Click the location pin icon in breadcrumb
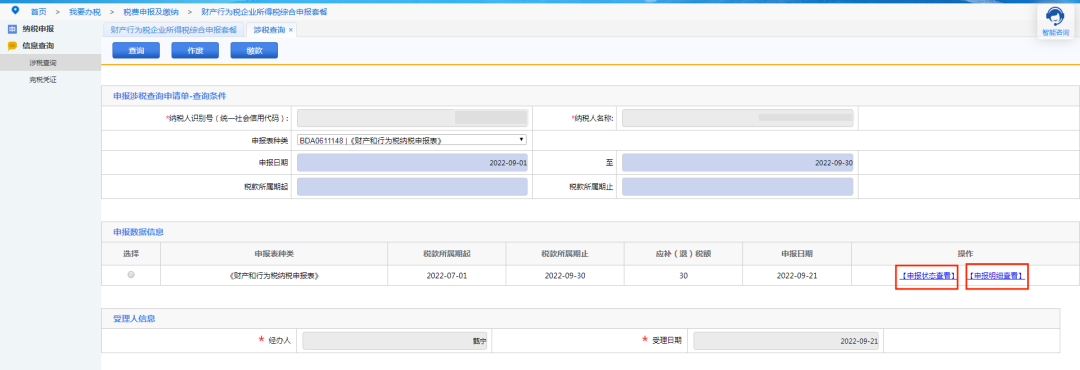Image resolution: width=1080 pixels, height=370 pixels. [x=16, y=10]
